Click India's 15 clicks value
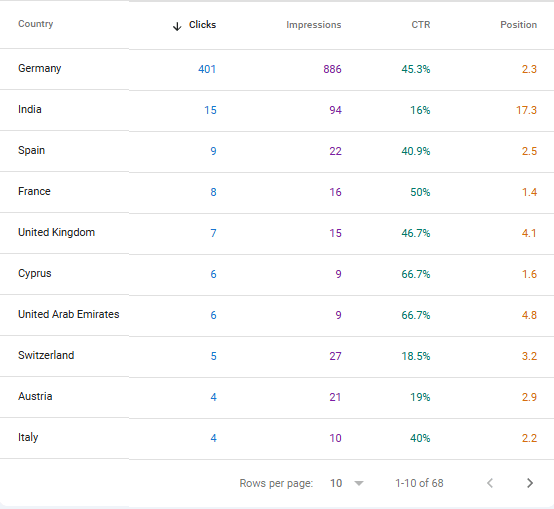This screenshot has height=509, width=554. (210, 110)
